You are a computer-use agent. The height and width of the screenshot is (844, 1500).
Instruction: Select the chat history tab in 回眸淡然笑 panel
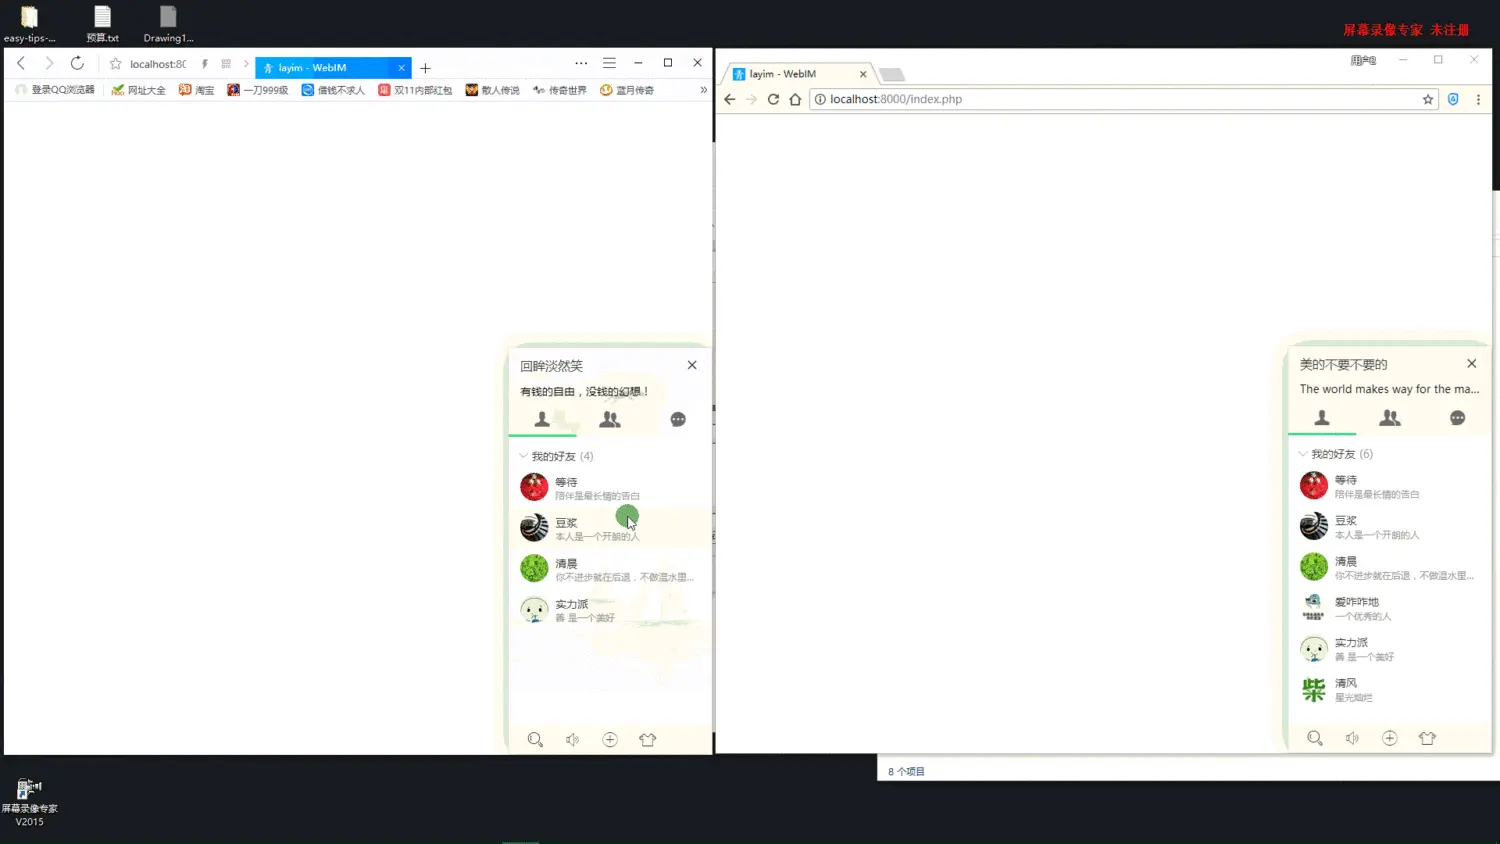(678, 420)
